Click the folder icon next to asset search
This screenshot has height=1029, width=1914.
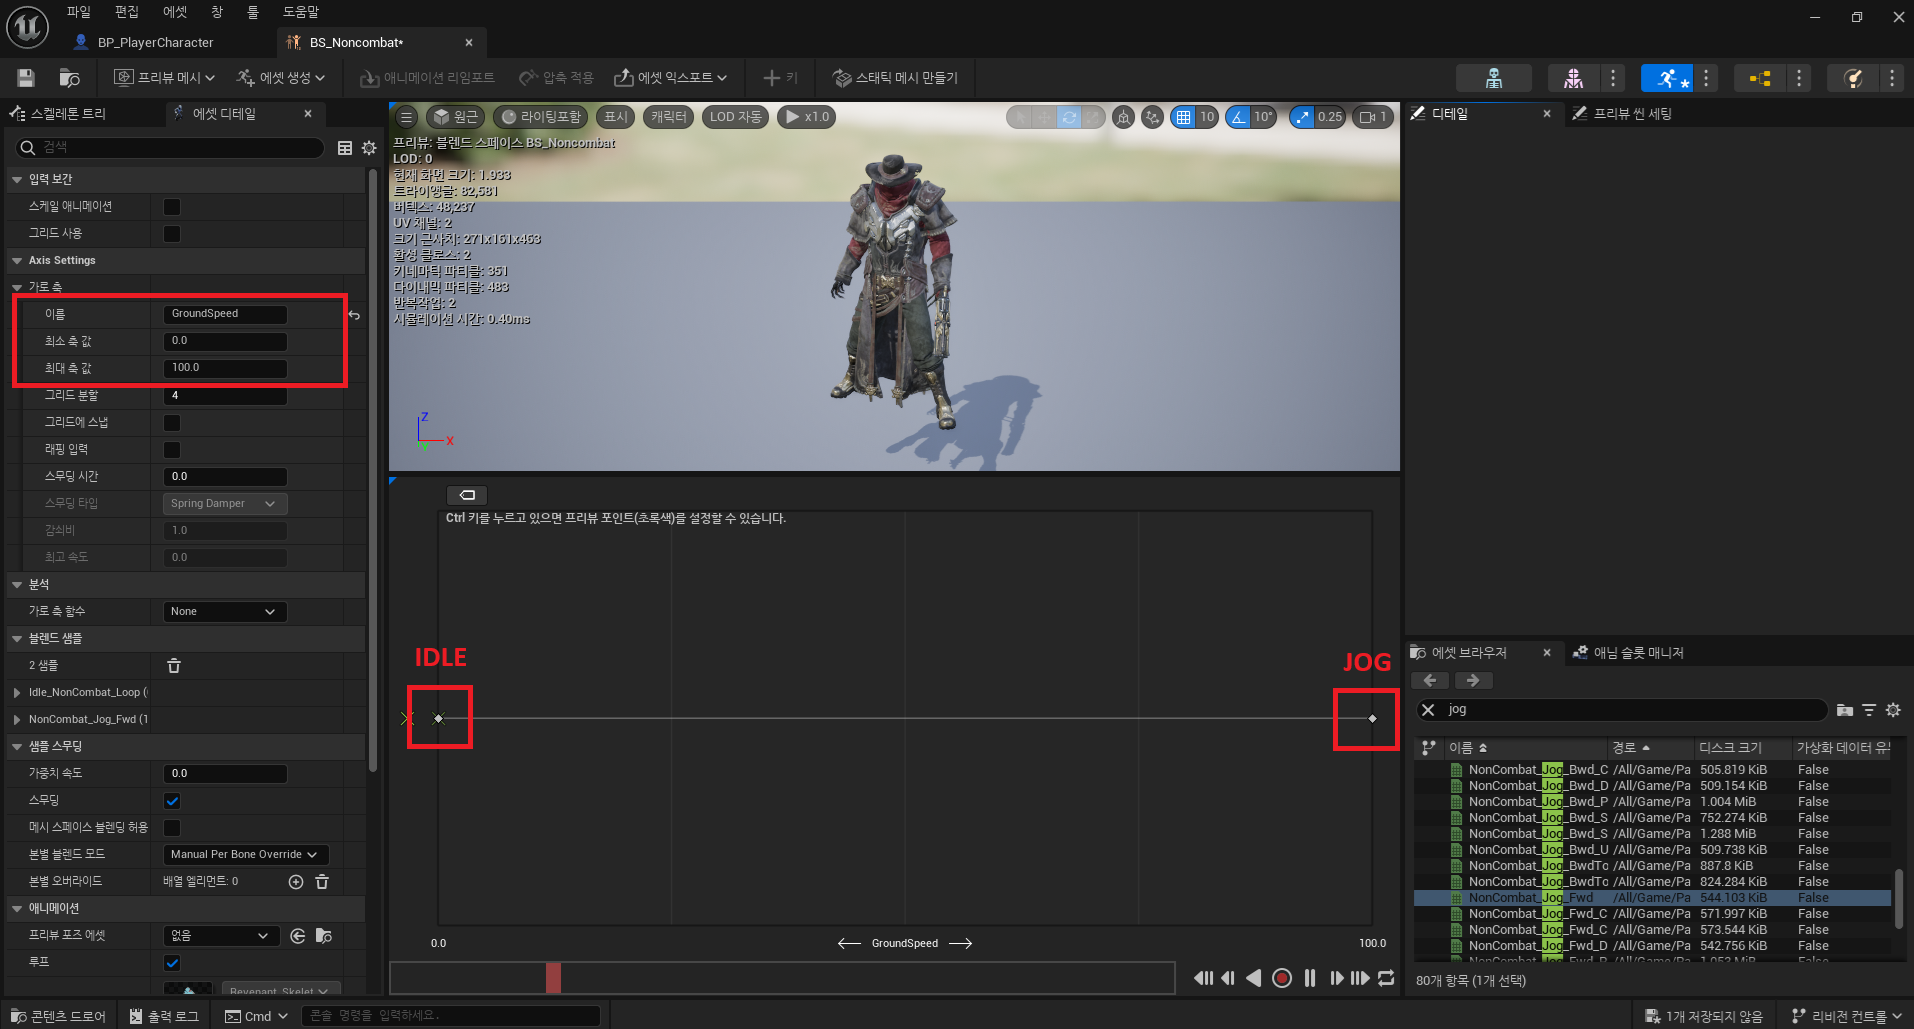point(1845,710)
